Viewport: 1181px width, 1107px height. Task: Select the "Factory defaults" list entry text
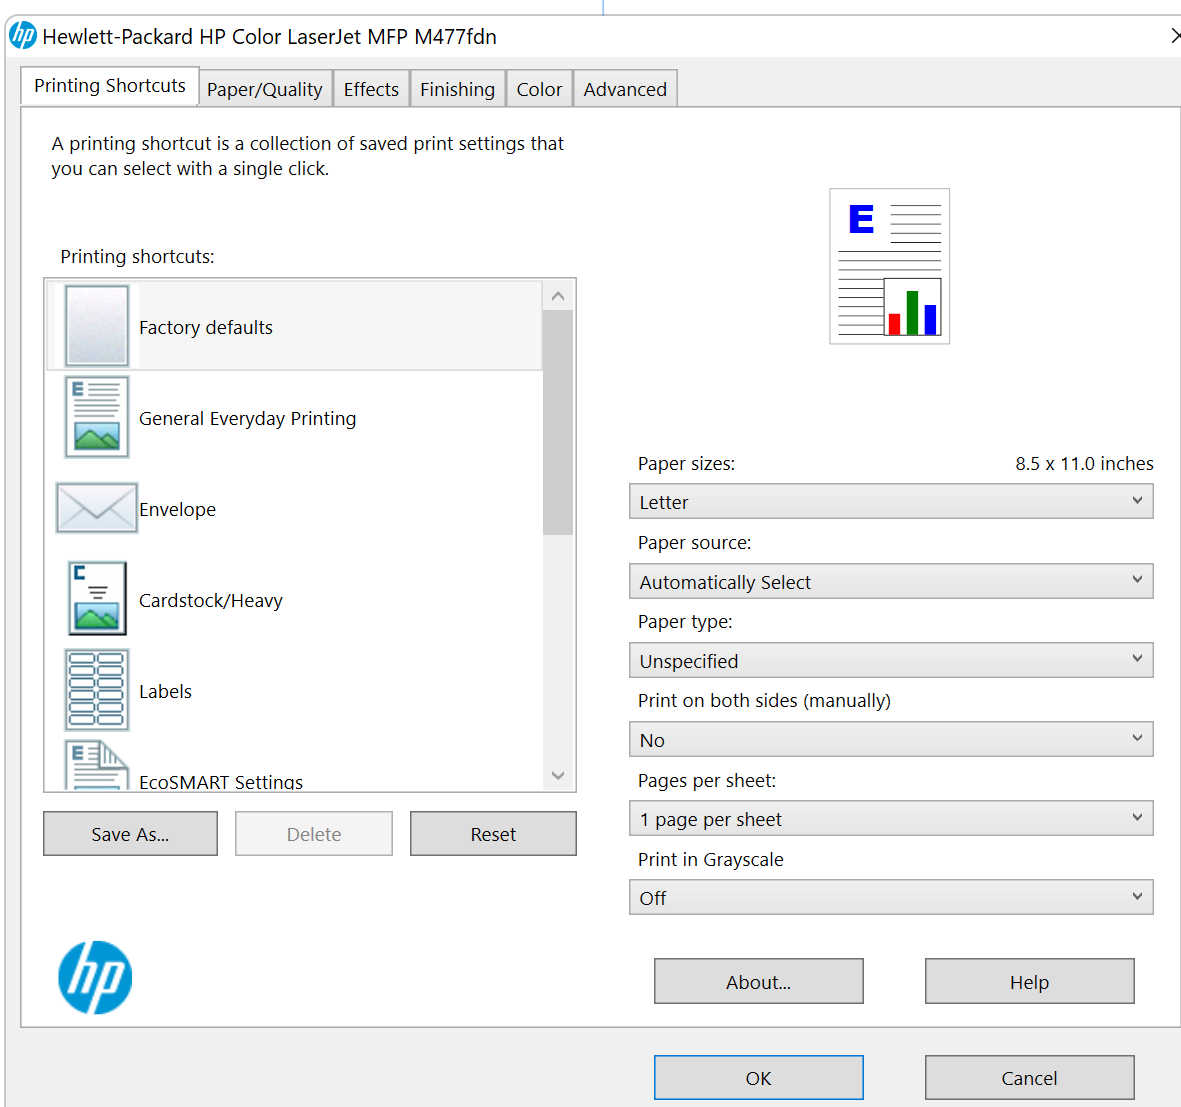(x=206, y=328)
